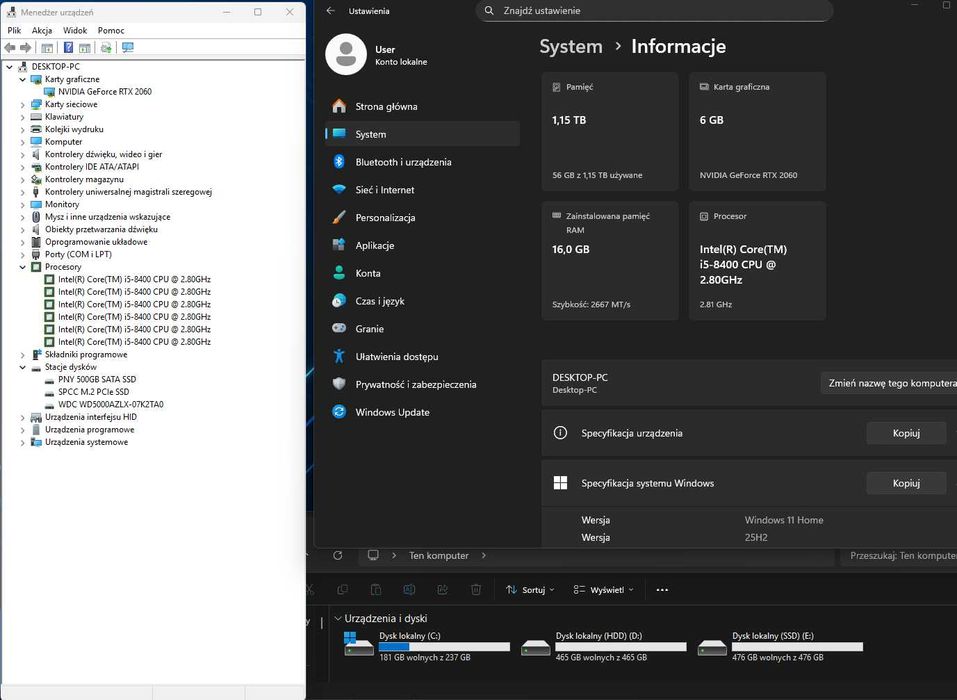Image resolution: width=957 pixels, height=700 pixels.
Task: Click the three-dots more options in Explorer
Action: point(662,590)
